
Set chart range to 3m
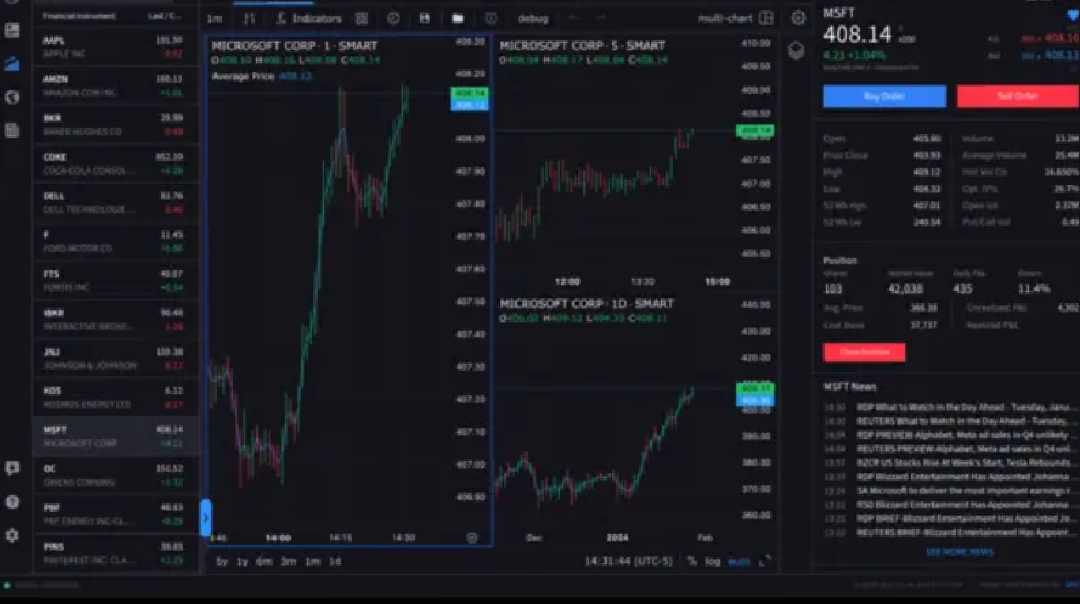289,561
